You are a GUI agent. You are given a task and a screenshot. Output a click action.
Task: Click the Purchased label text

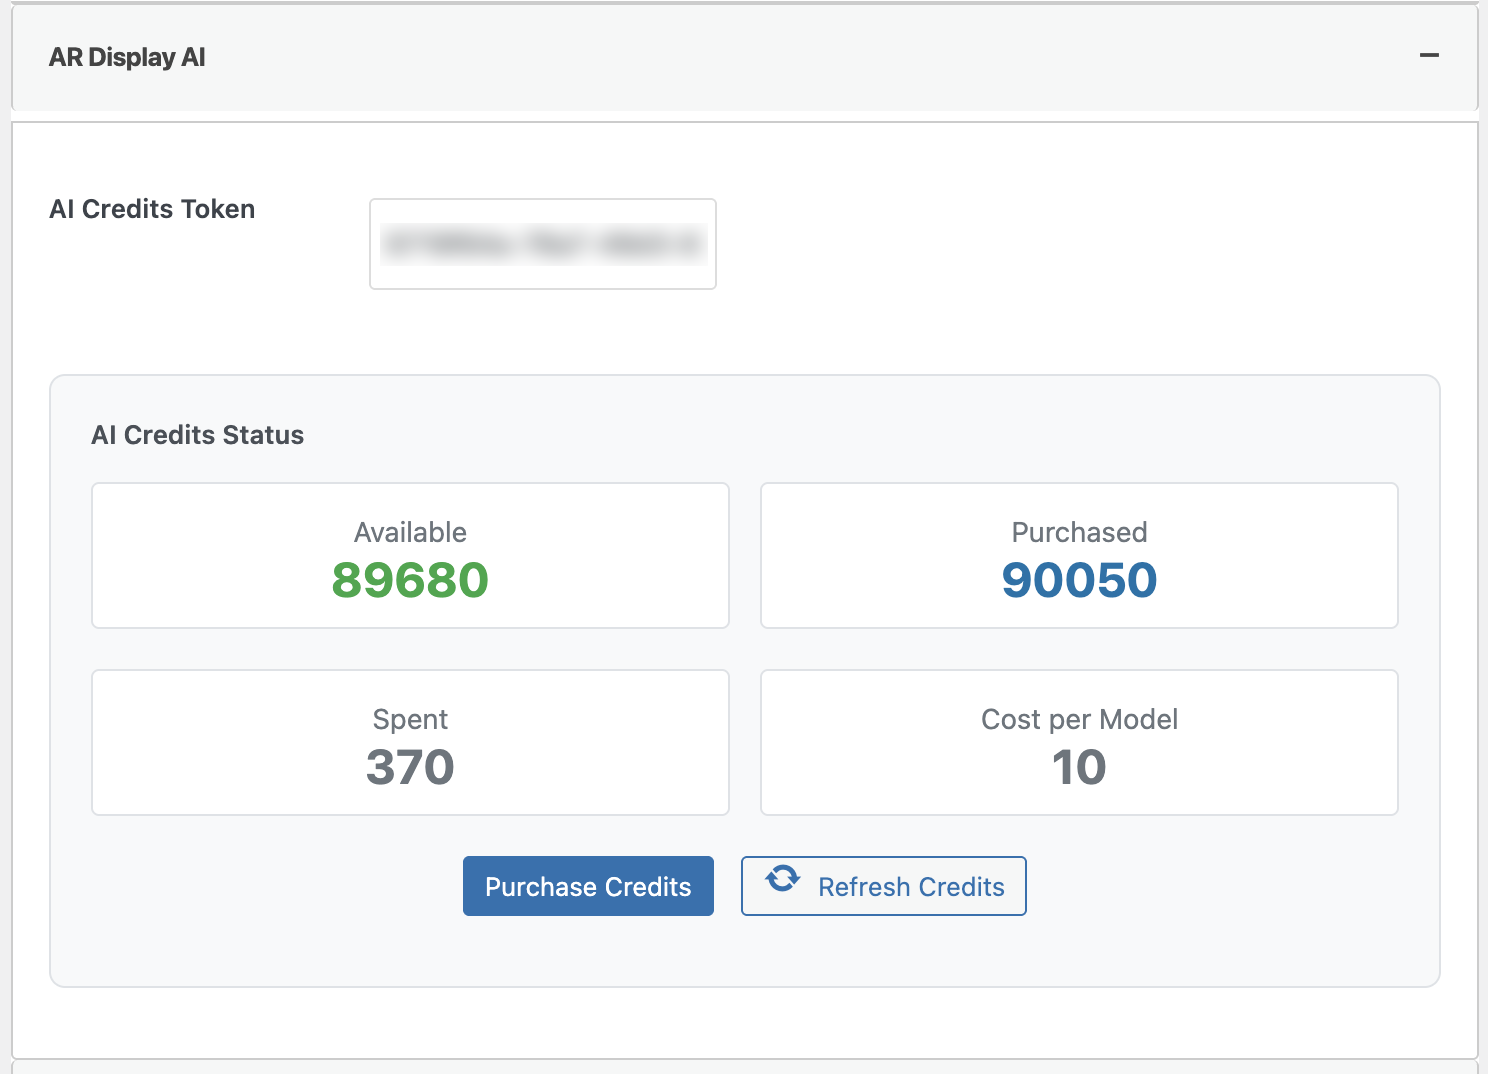1079,532
